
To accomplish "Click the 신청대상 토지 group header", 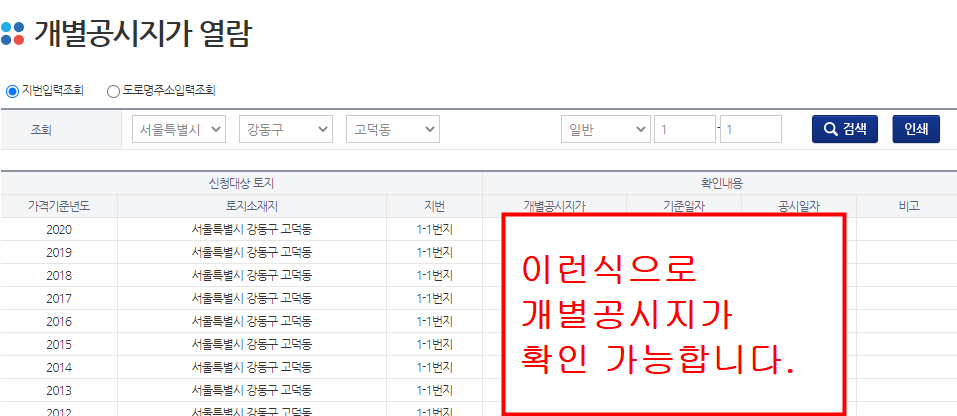I will click(x=242, y=183).
